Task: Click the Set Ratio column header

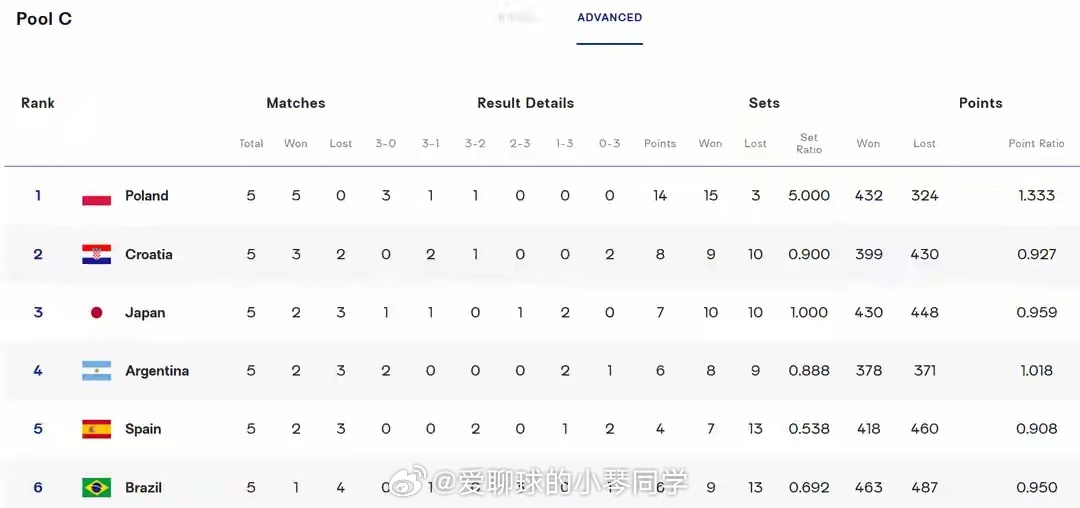Action: 809,143
